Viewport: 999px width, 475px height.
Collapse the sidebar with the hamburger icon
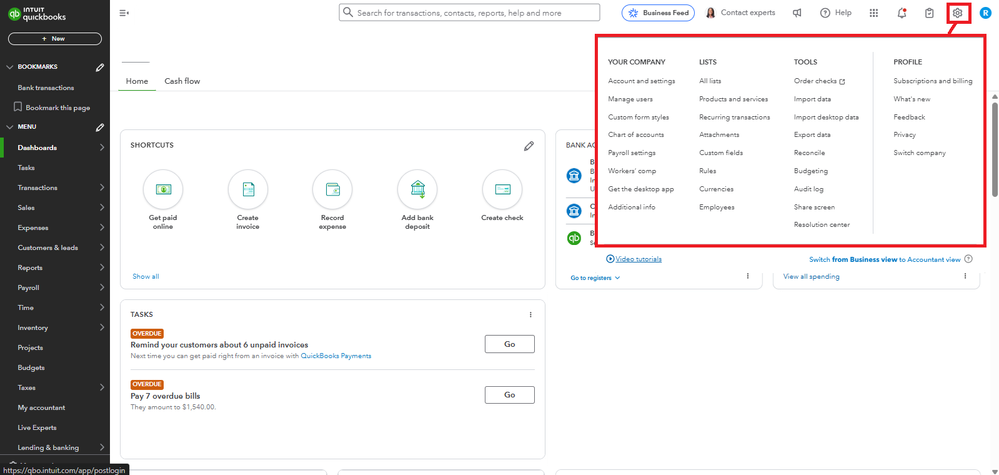tap(124, 13)
